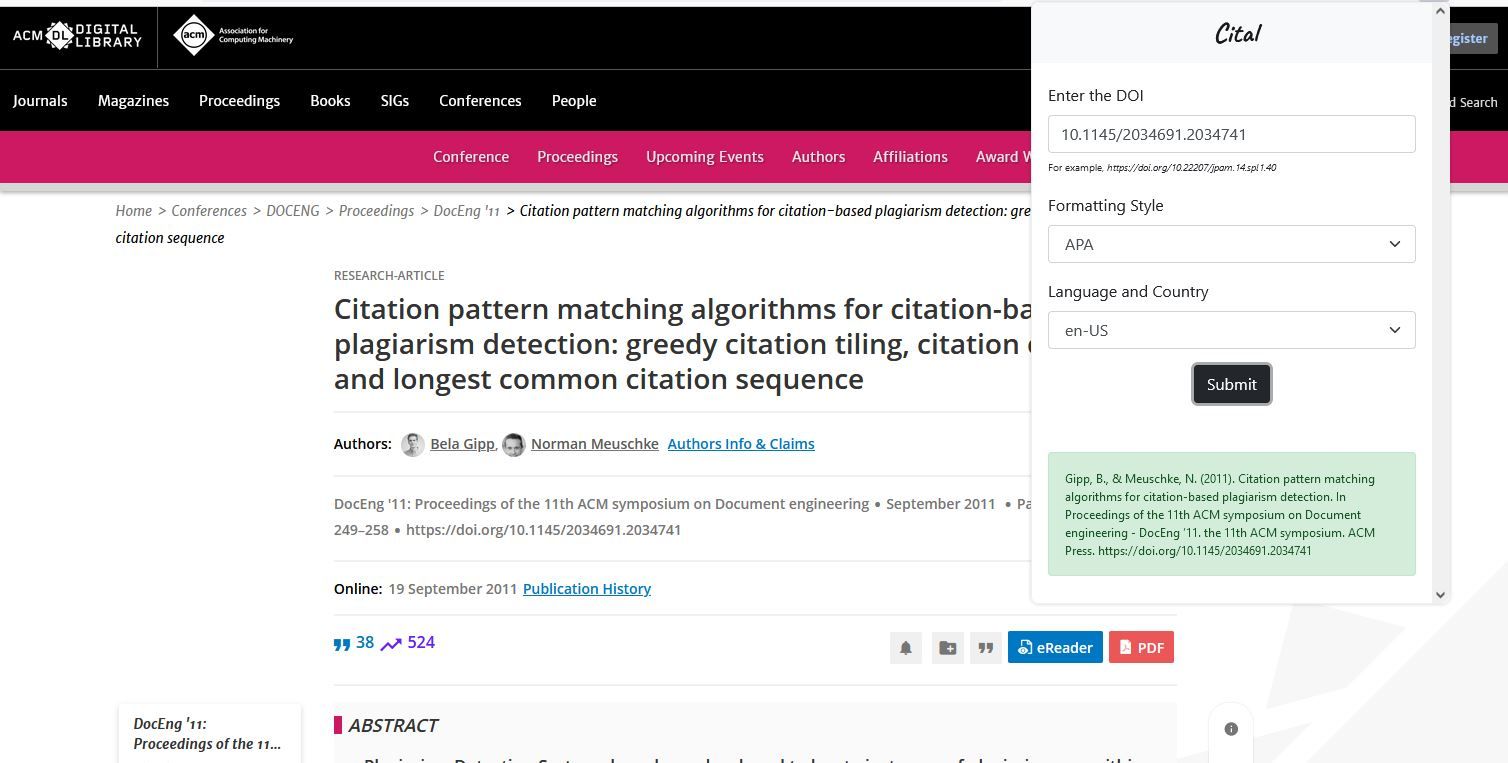1508x763 pixels.
Task: Open the eReader view
Action: click(x=1055, y=648)
